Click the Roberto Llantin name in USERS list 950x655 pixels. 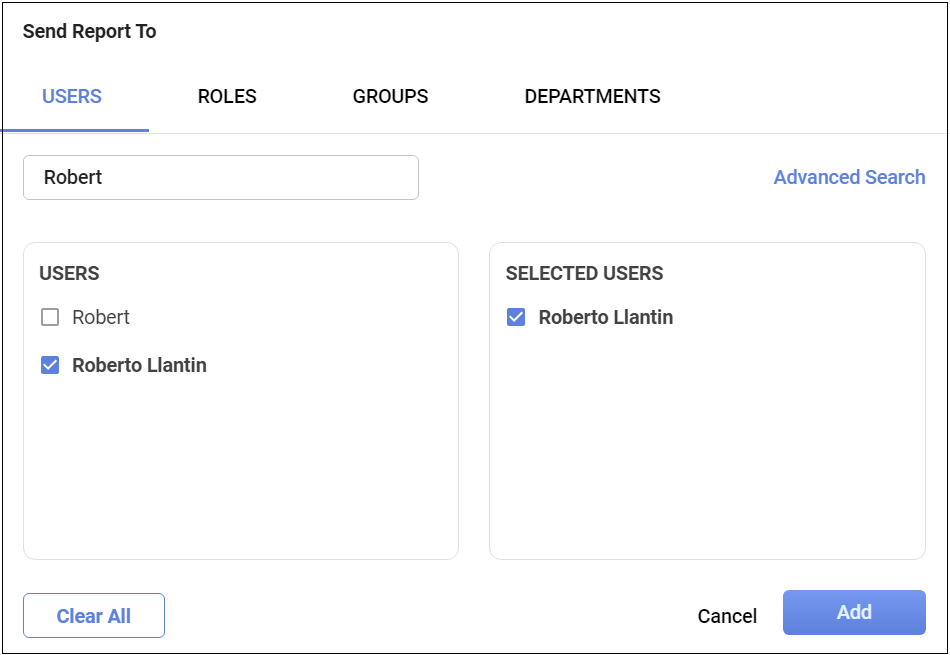click(x=139, y=366)
